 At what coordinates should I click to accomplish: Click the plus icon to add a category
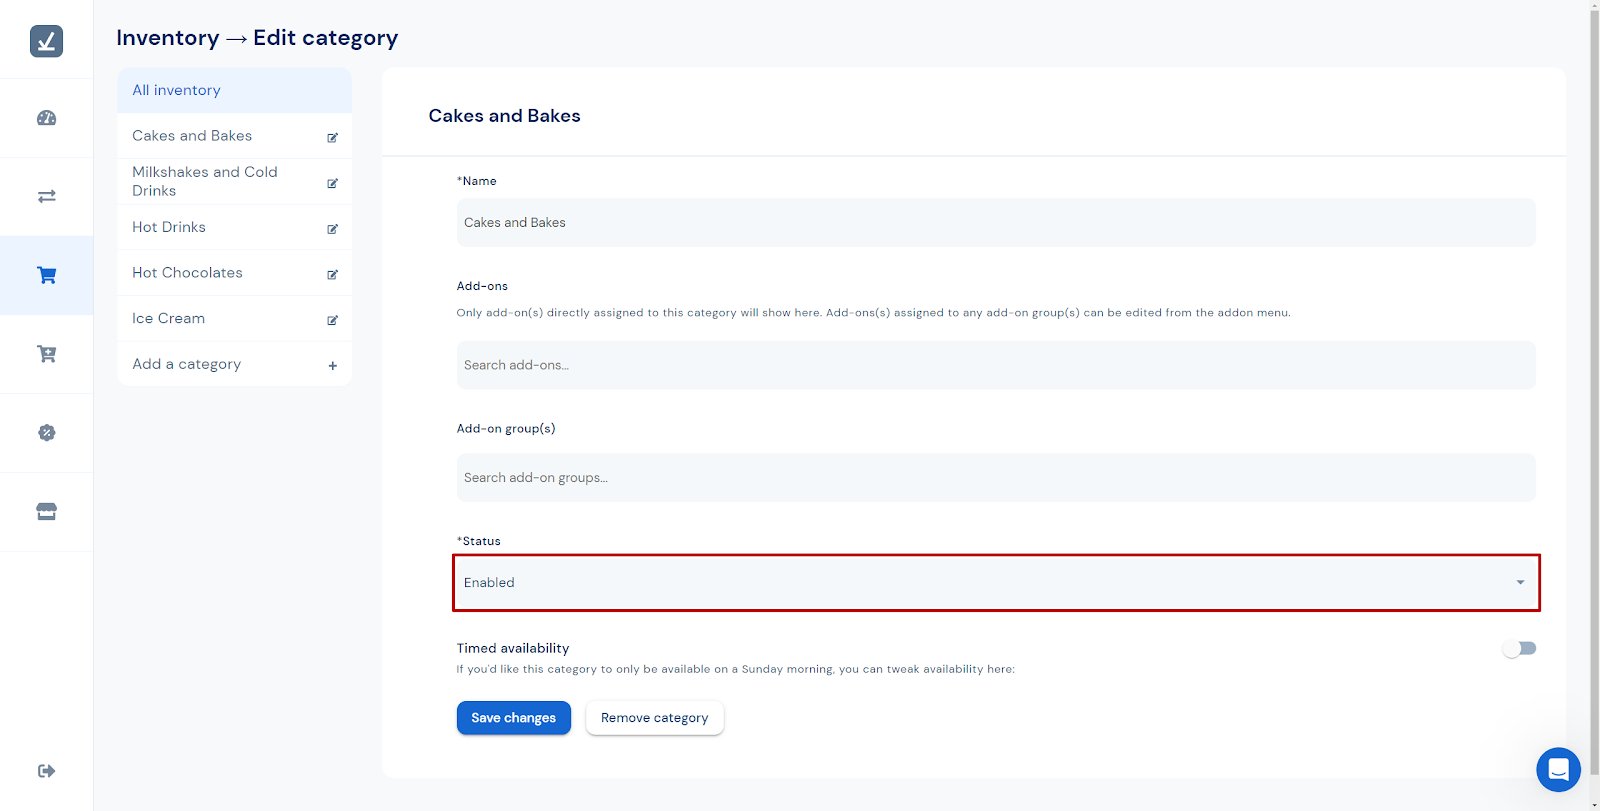(333, 366)
